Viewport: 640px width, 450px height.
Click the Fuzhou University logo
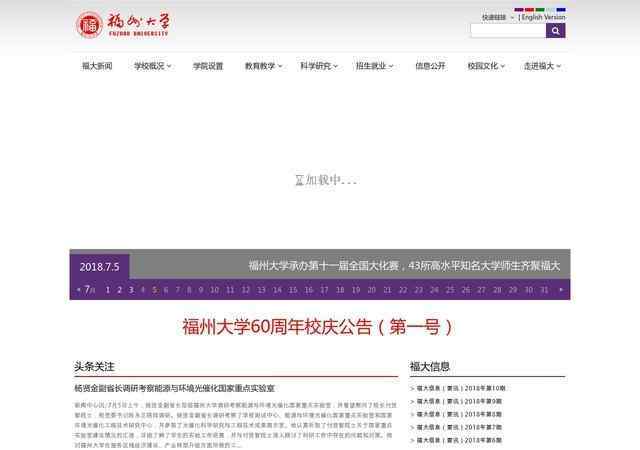122,25
